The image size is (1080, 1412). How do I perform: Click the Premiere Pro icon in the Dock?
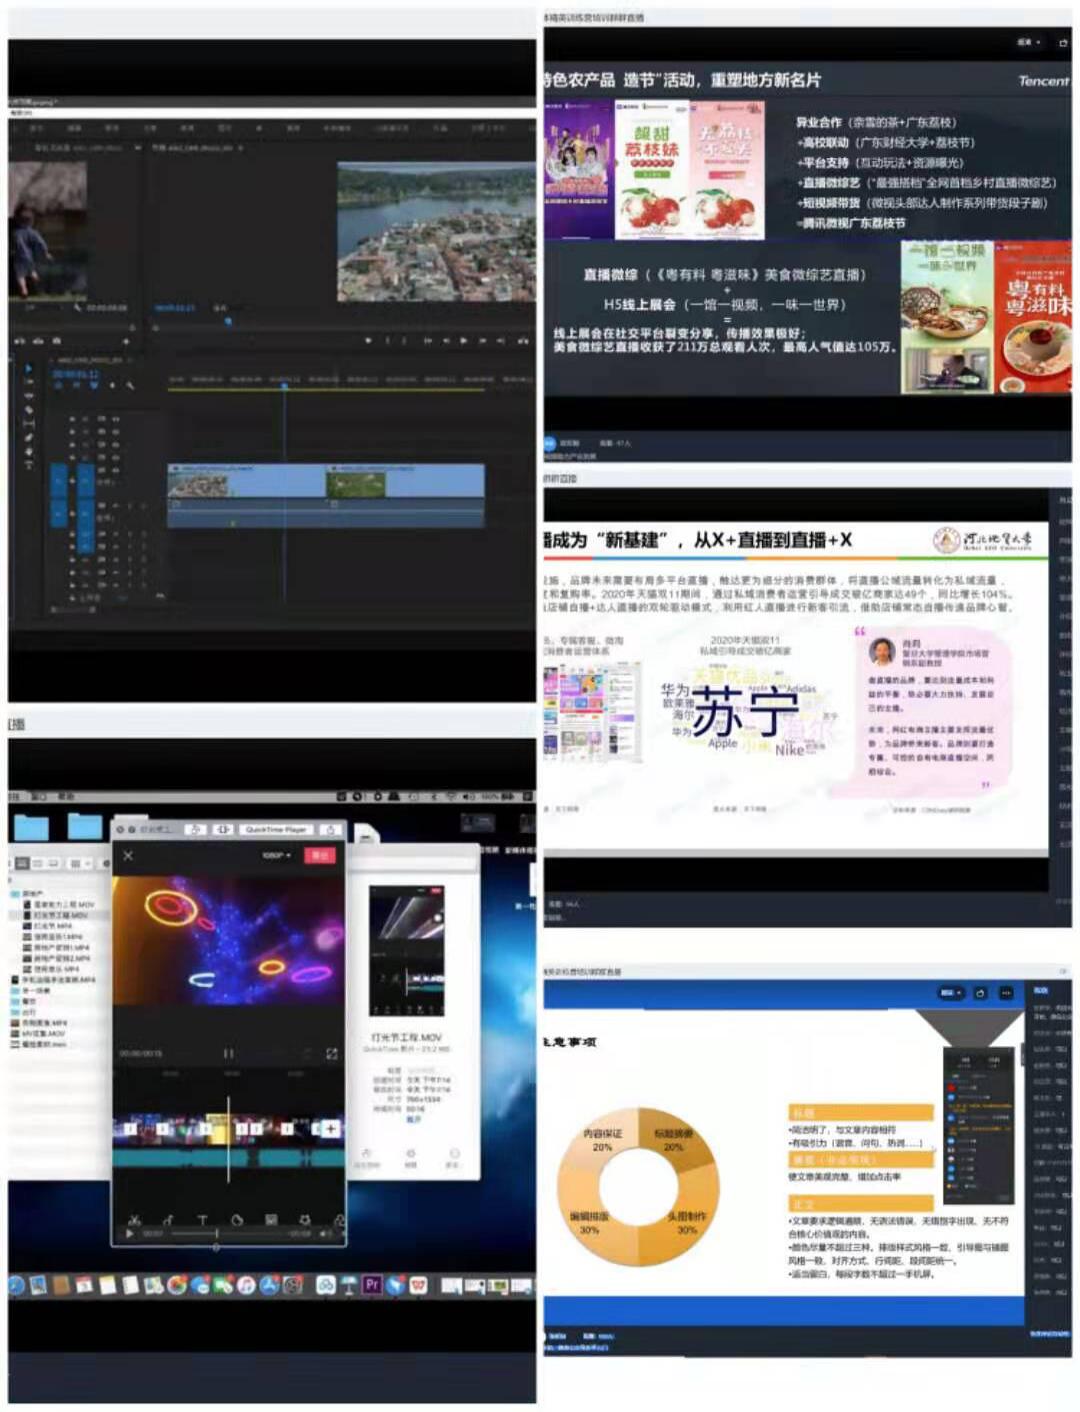(372, 1285)
